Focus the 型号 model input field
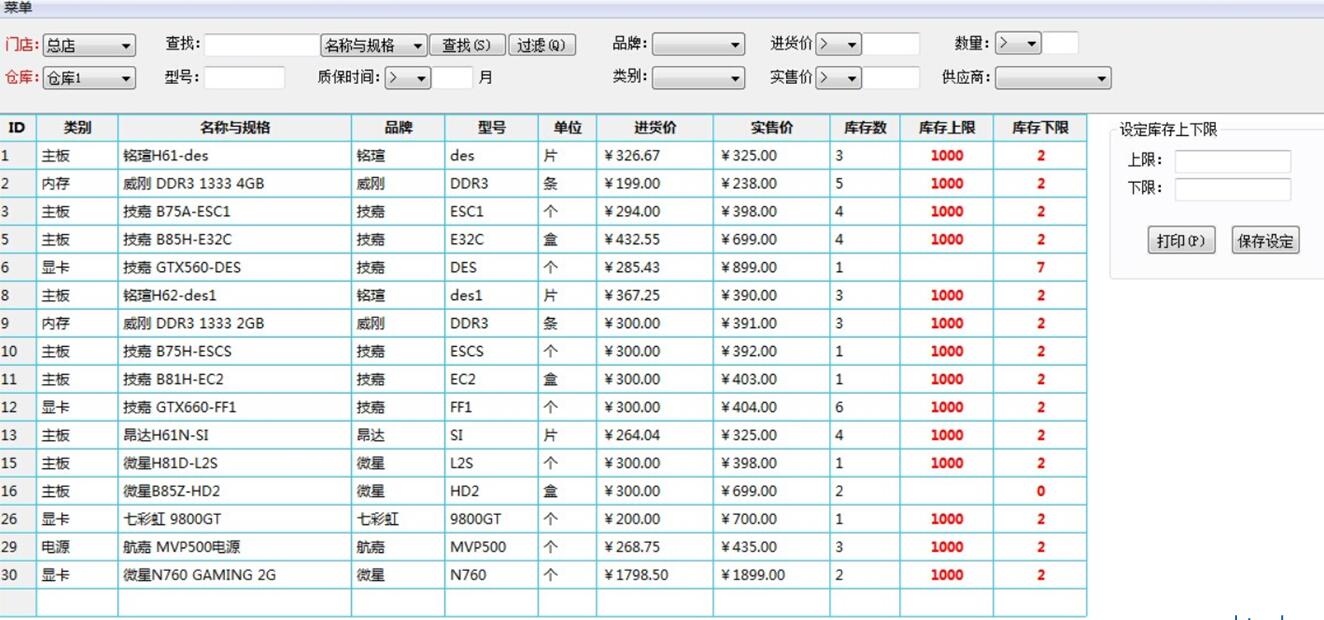This screenshot has width=1324, height=620. (x=244, y=78)
